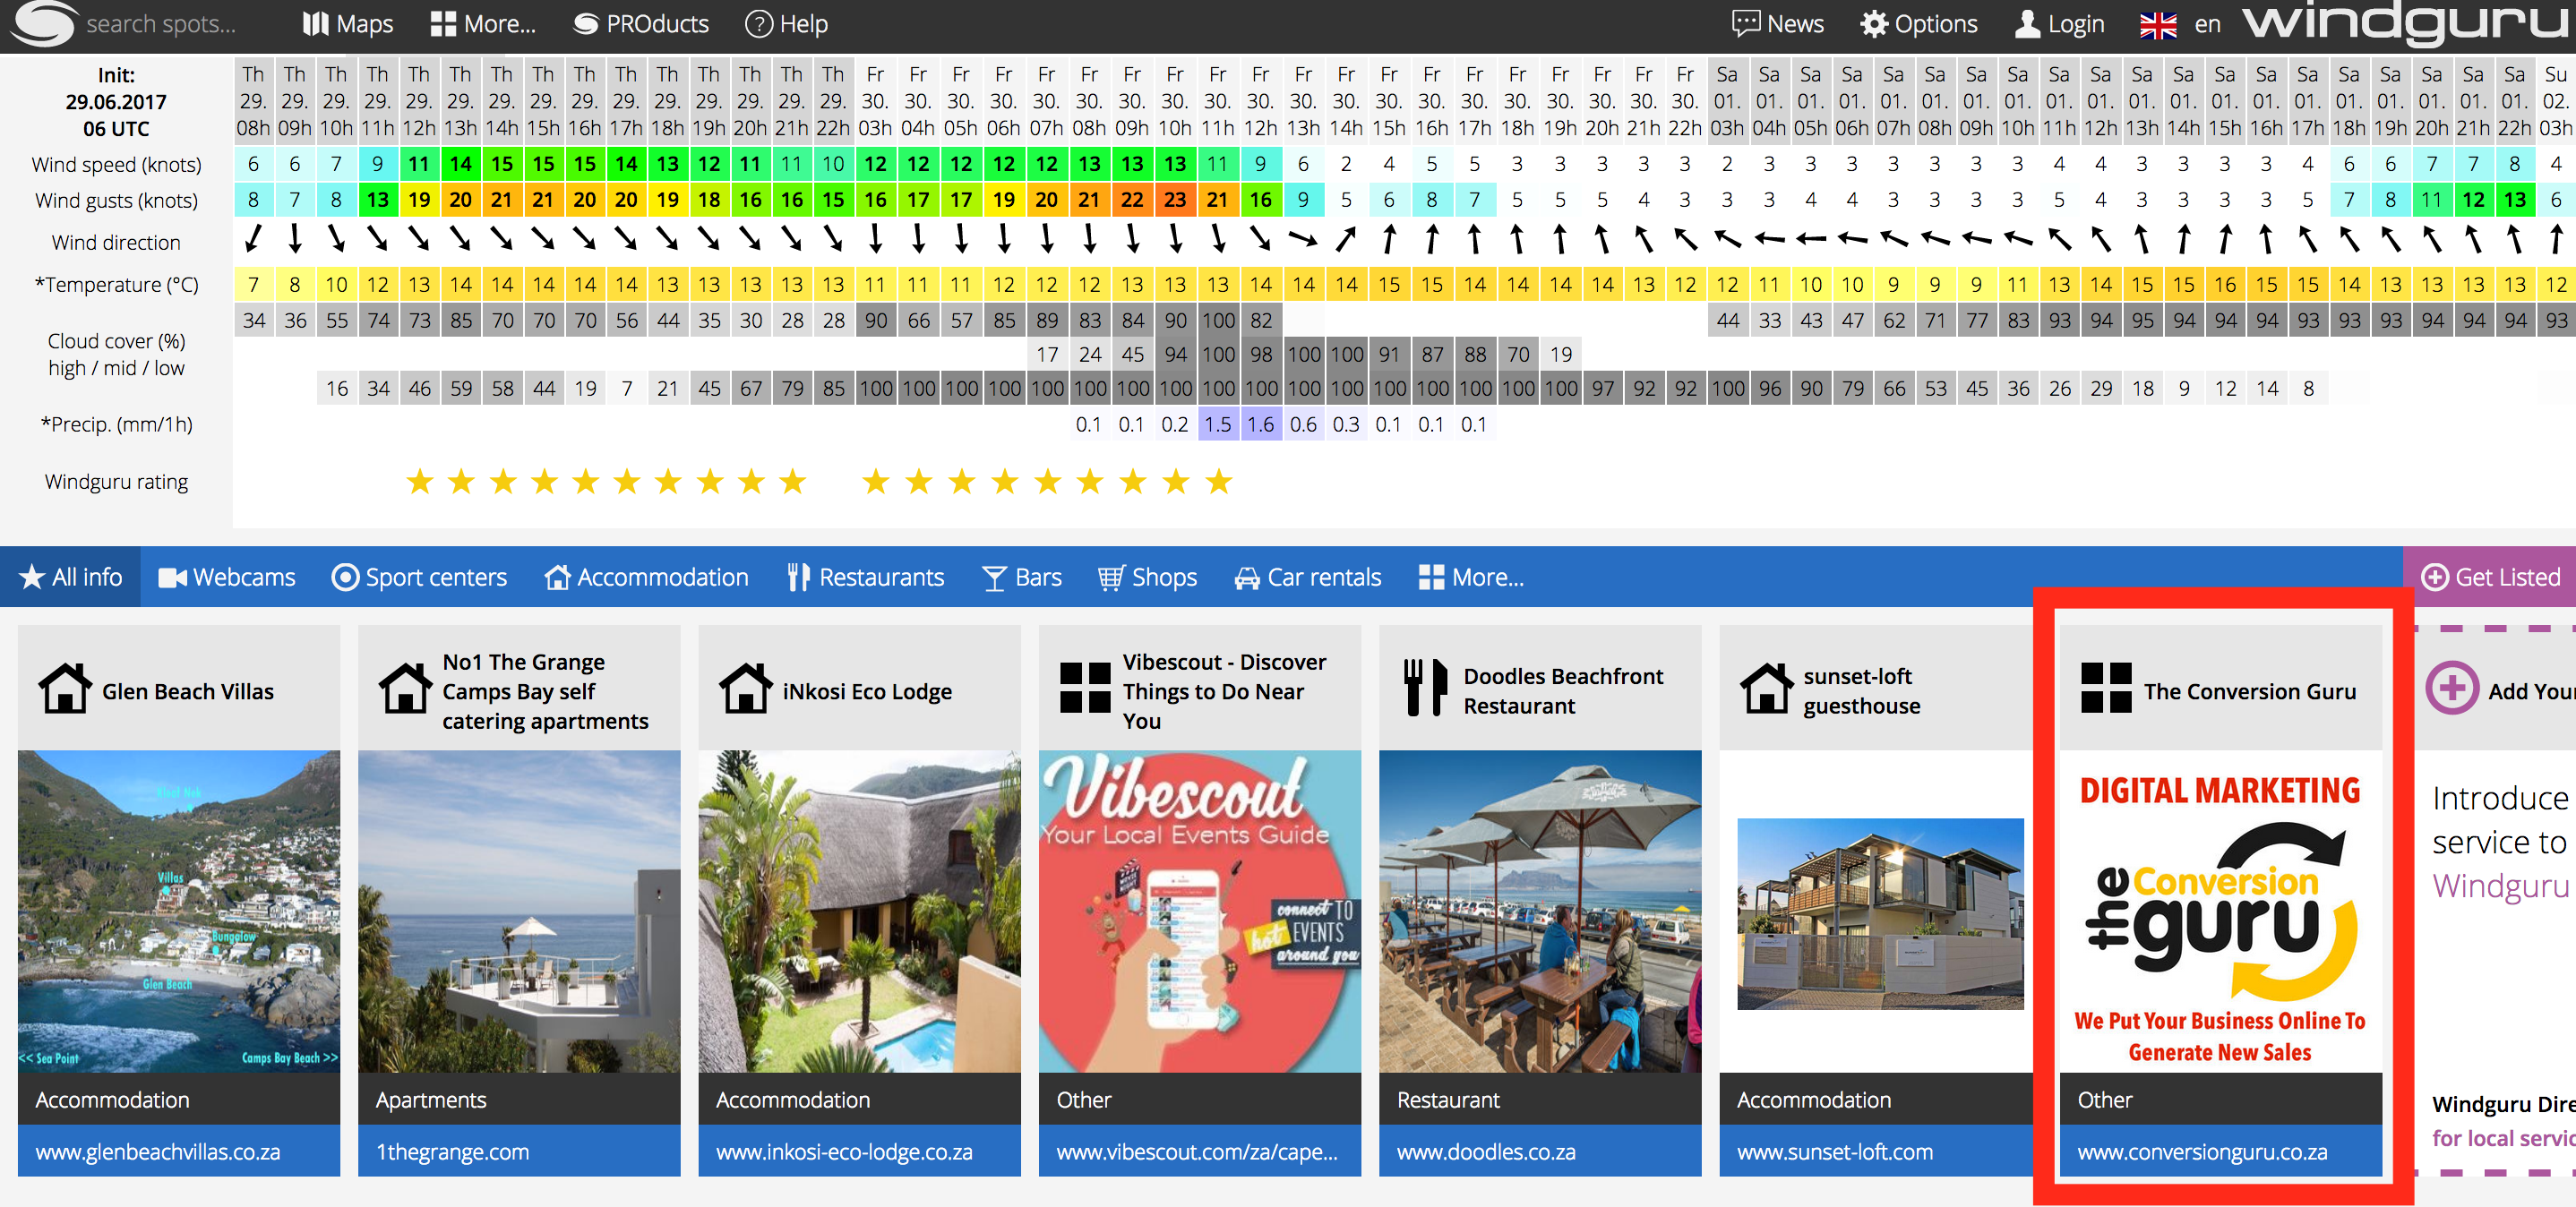
Task: Click the house icon beside sunset-loft guesthouse
Action: 1767,689
